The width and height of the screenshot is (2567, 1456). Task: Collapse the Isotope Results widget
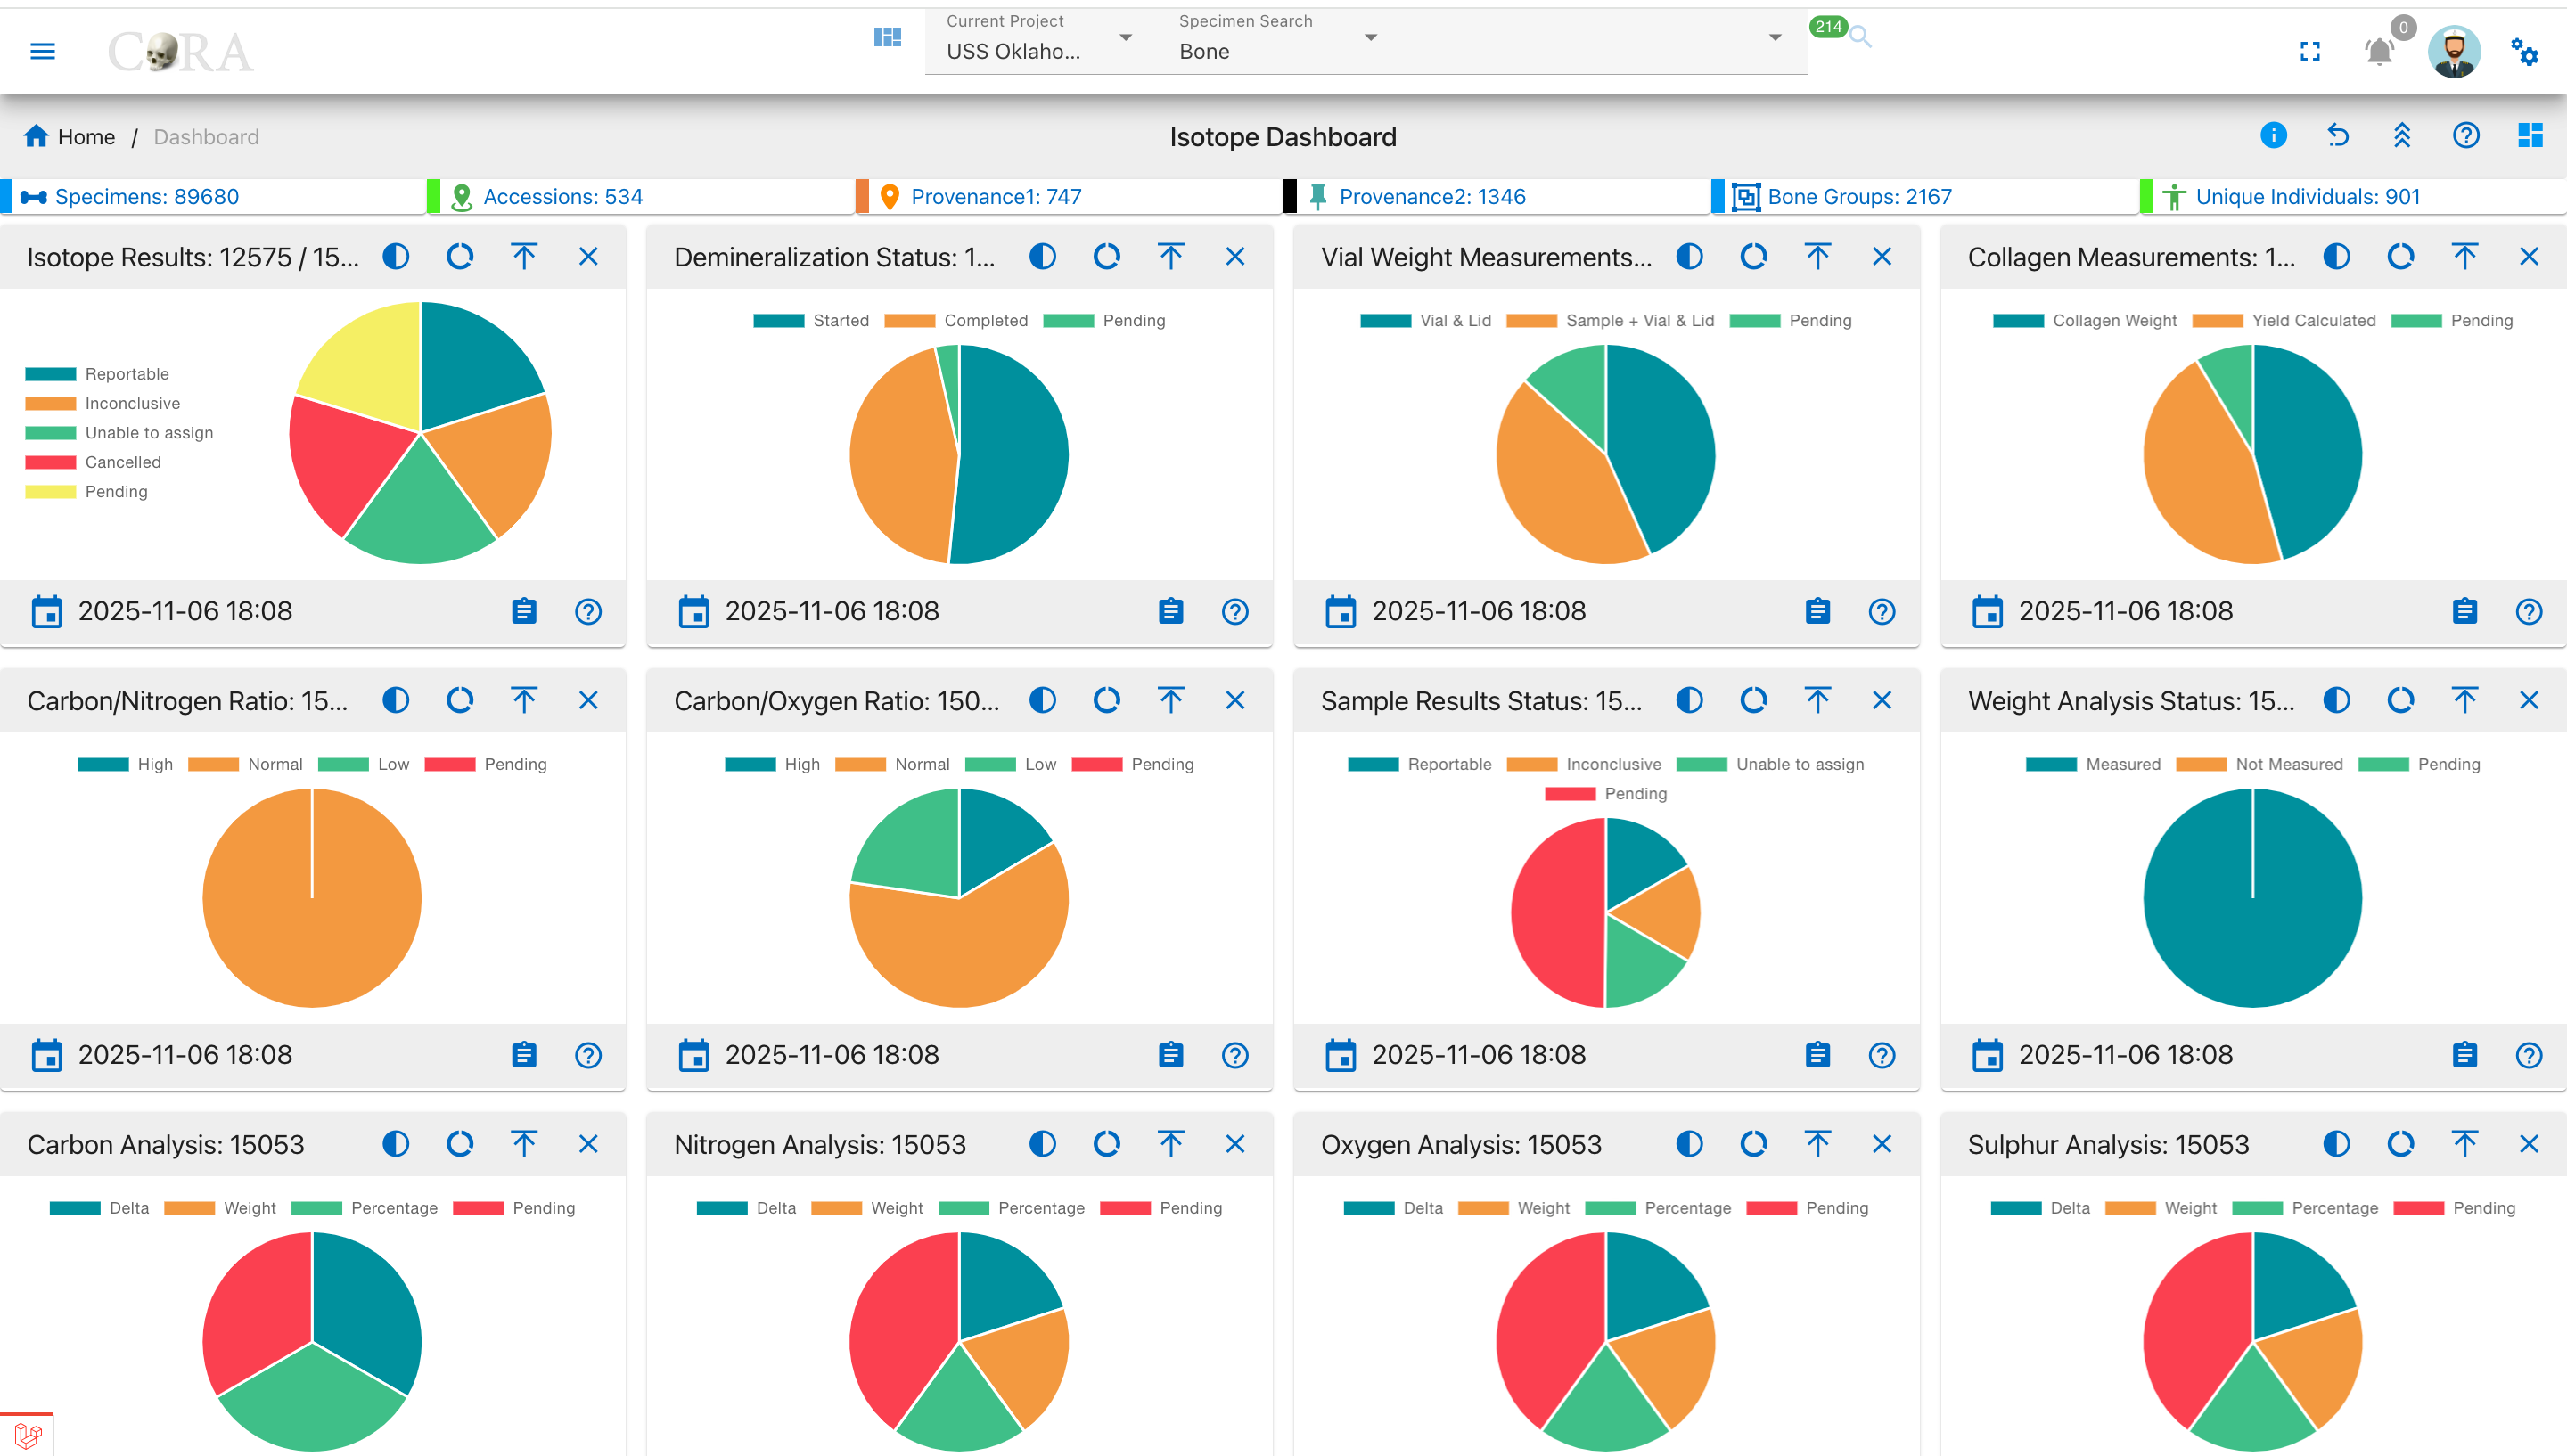point(524,257)
